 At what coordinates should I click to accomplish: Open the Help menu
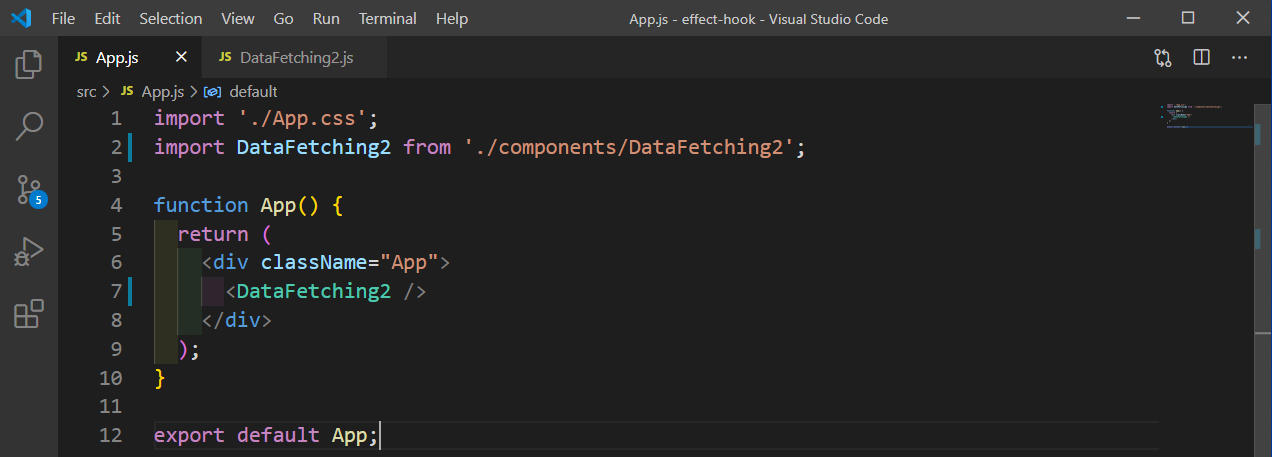(x=452, y=18)
